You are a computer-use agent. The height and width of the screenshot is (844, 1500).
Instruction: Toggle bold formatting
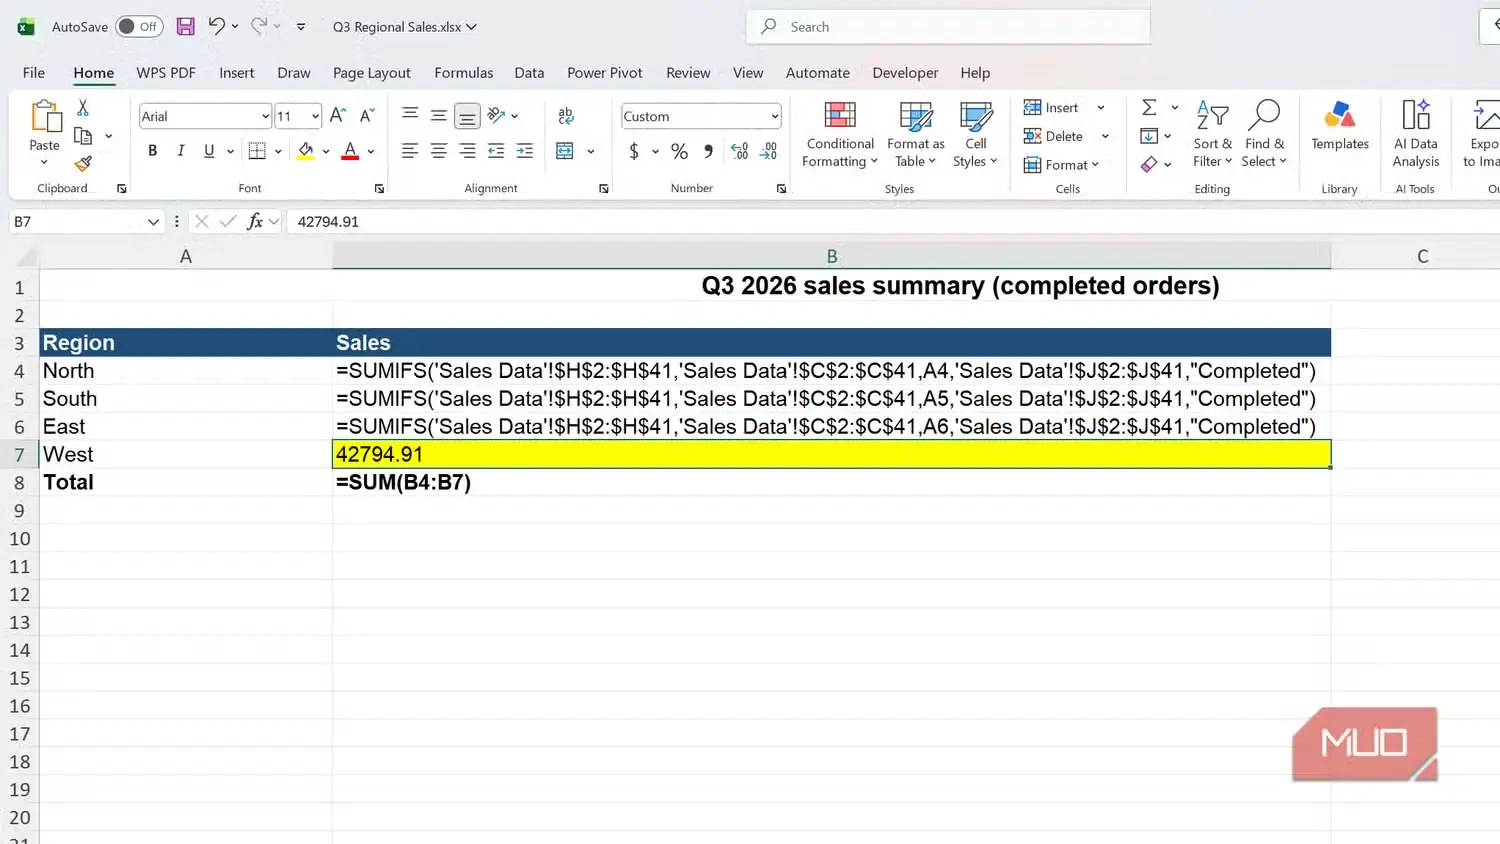point(152,151)
